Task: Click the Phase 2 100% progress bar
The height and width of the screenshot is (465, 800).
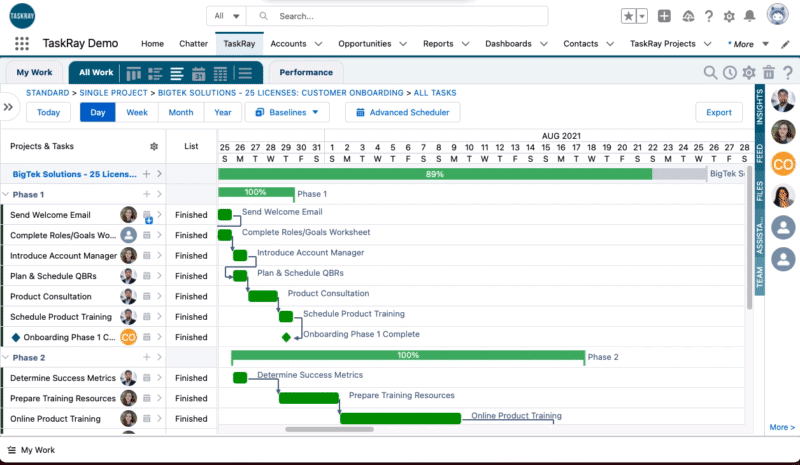Action: click(x=408, y=355)
